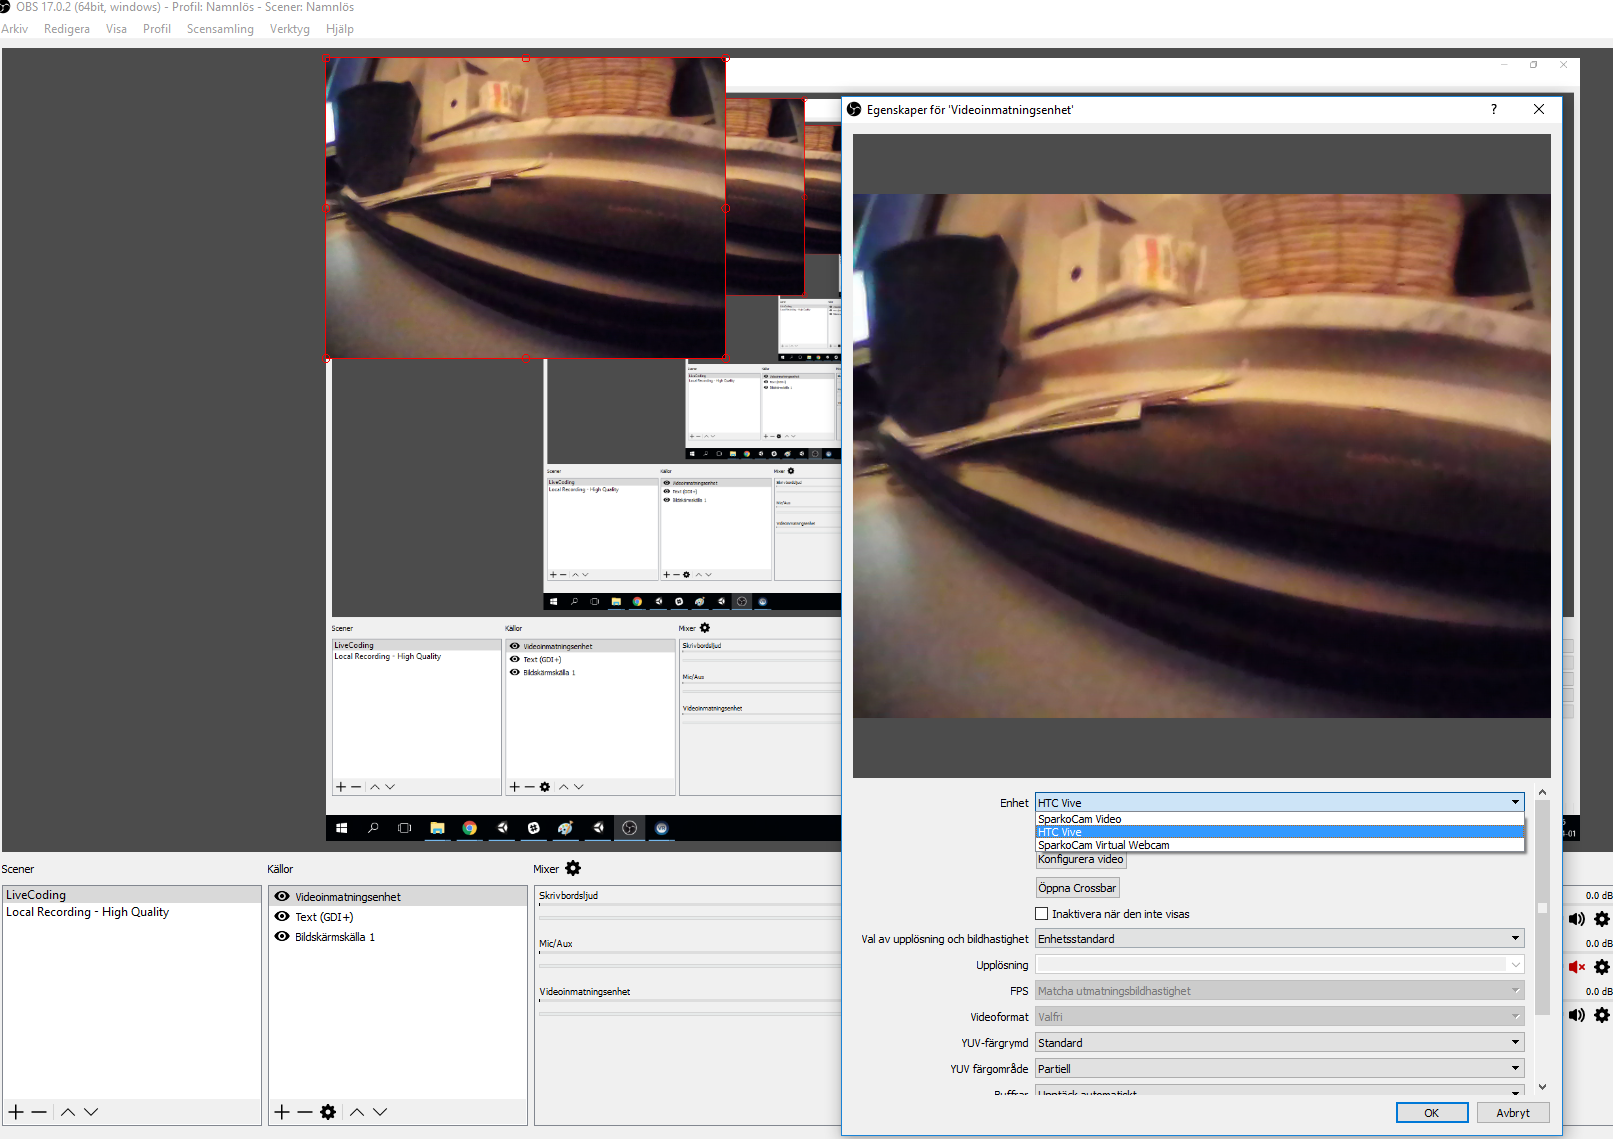Screen dimensions: 1613x1139
Task: Move selected source up with arrow
Action: pyautogui.click(x=357, y=1112)
